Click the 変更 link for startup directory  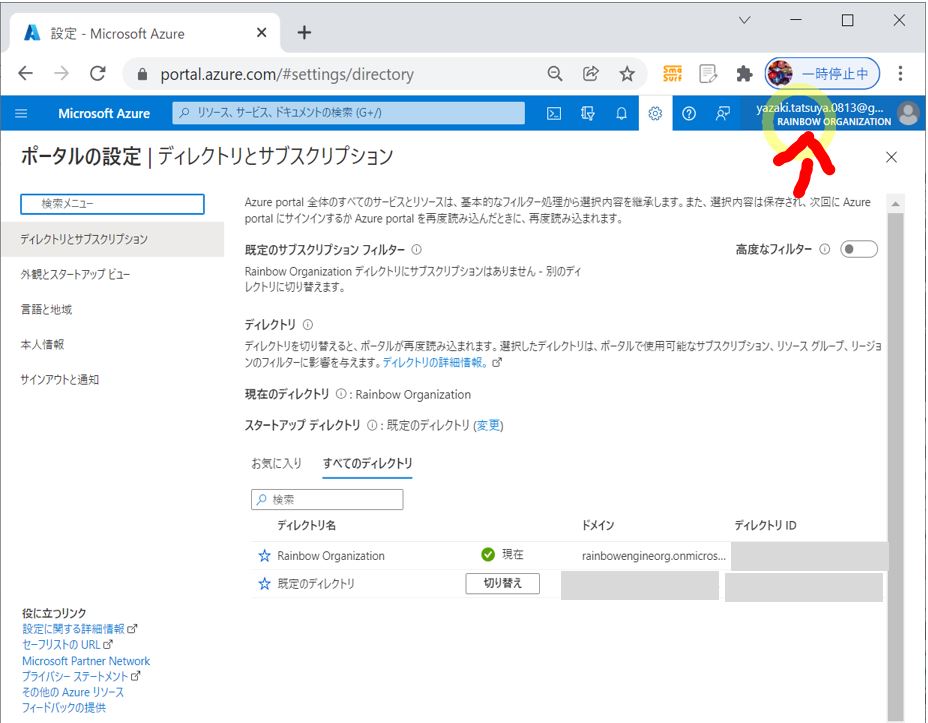pos(488,425)
